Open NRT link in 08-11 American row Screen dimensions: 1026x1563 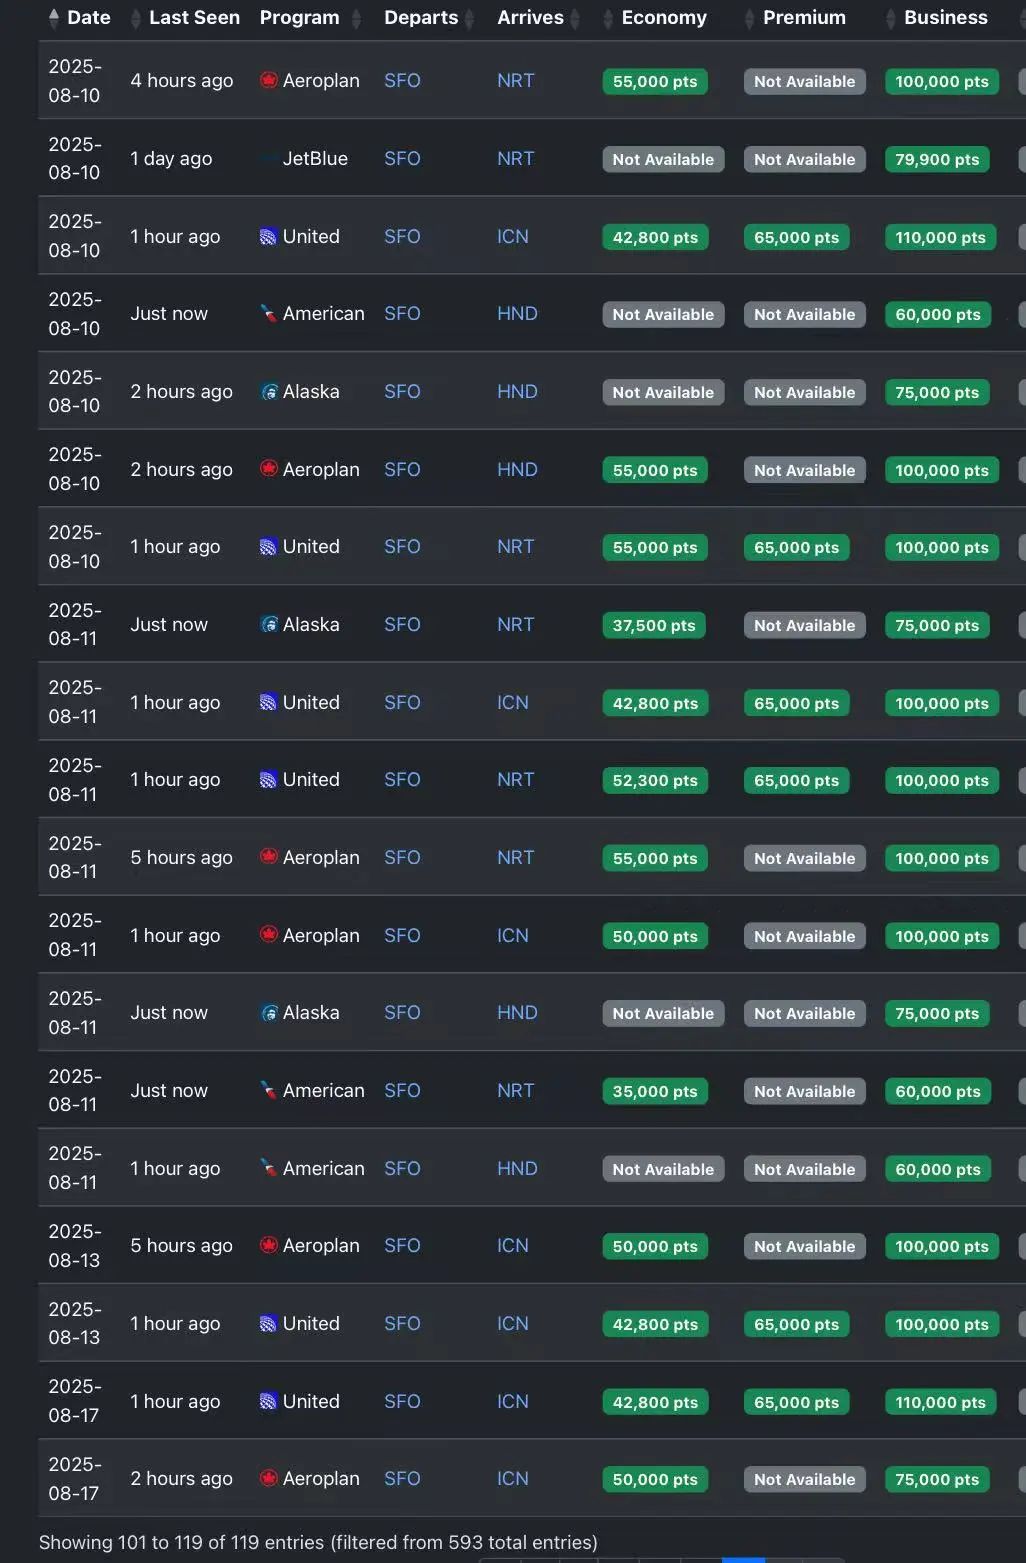tap(516, 1091)
